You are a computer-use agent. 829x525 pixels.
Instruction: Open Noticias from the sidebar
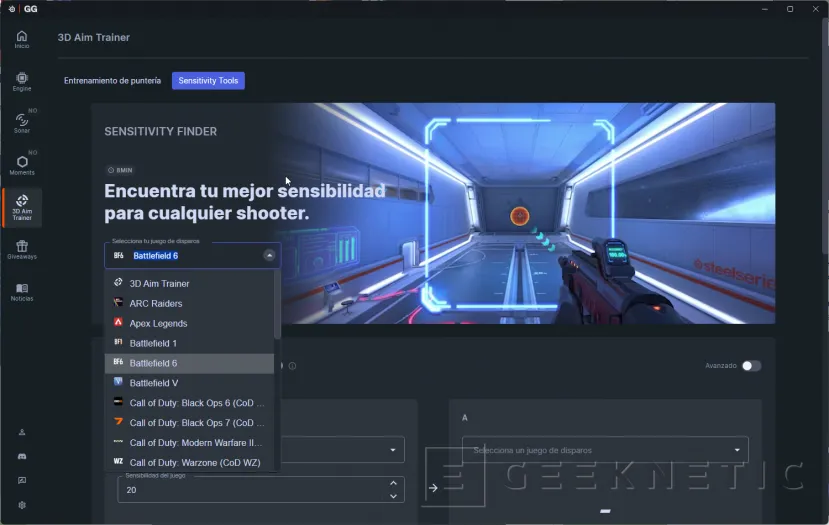[22, 292]
